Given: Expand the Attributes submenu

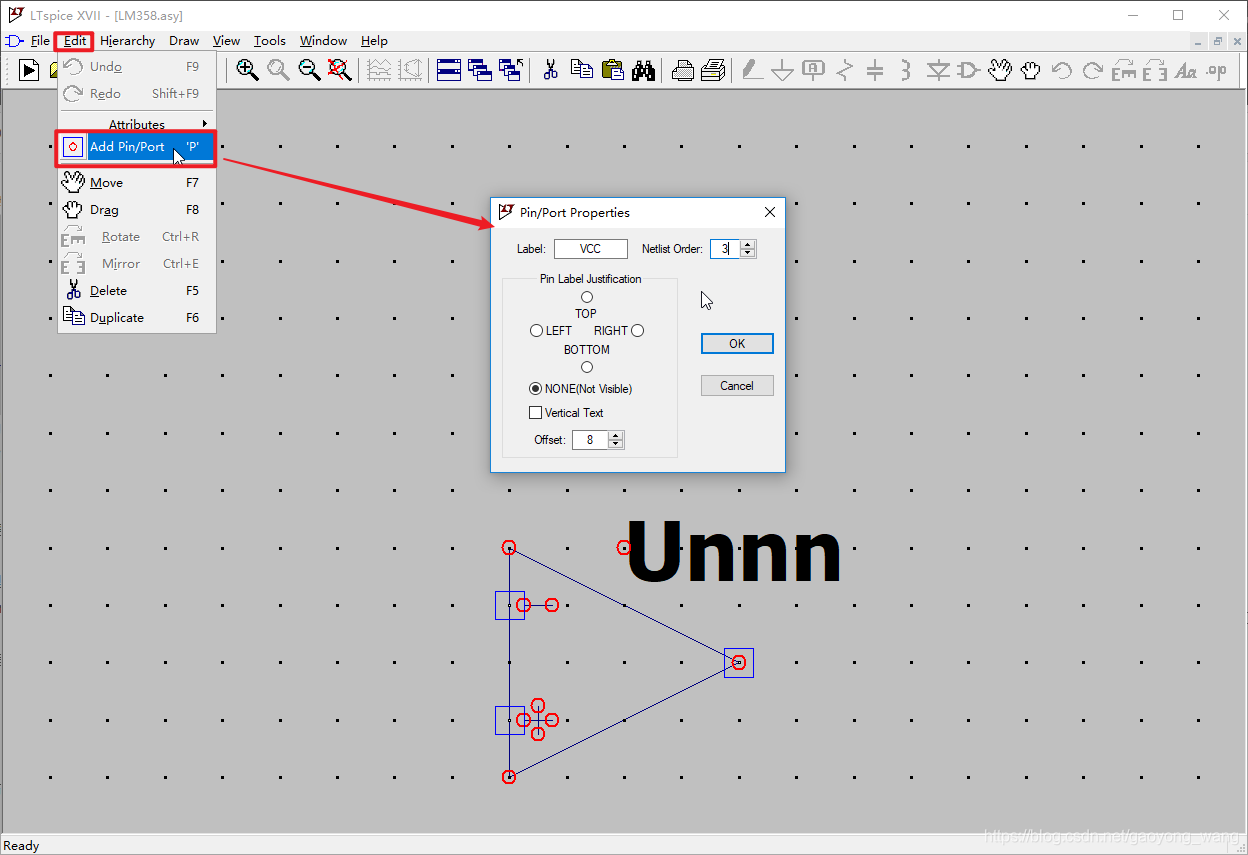Looking at the screenshot, I should (x=137, y=124).
